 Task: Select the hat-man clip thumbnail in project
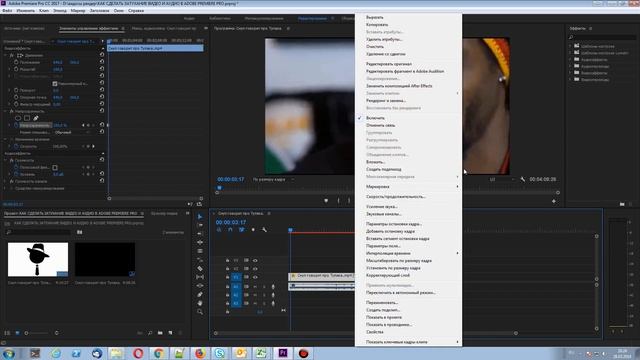pos(38,259)
